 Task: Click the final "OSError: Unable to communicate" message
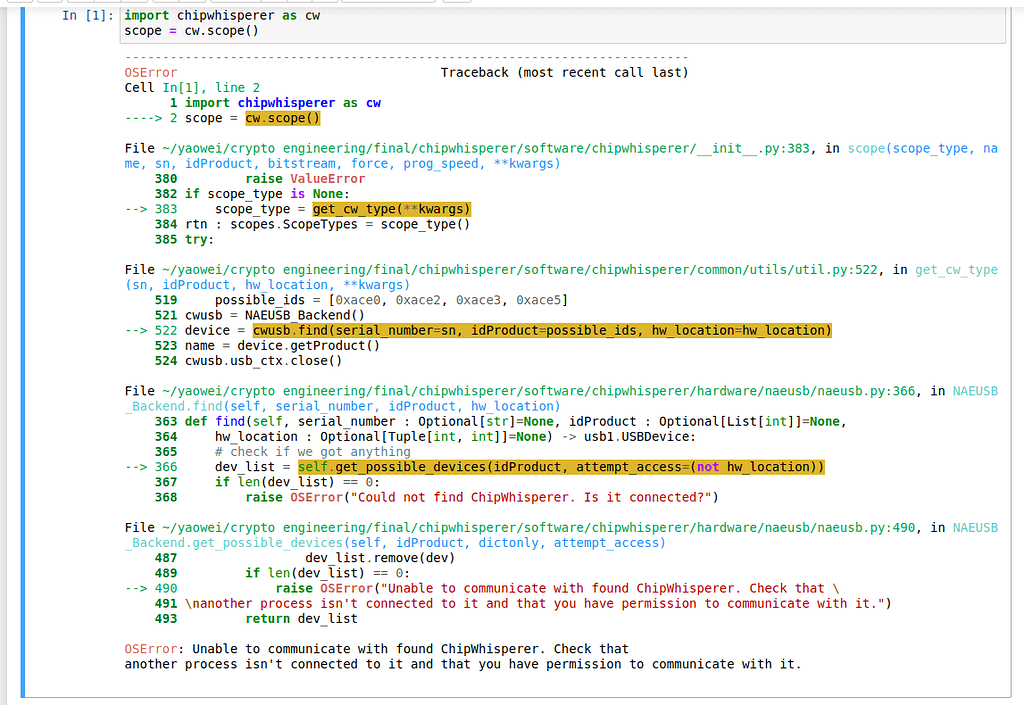[376, 649]
